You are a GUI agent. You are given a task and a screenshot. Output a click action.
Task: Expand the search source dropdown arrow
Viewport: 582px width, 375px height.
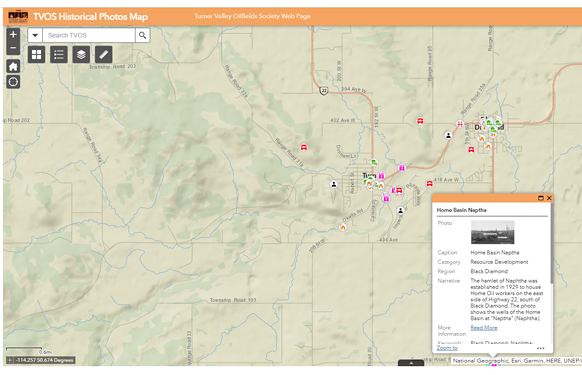(35, 35)
